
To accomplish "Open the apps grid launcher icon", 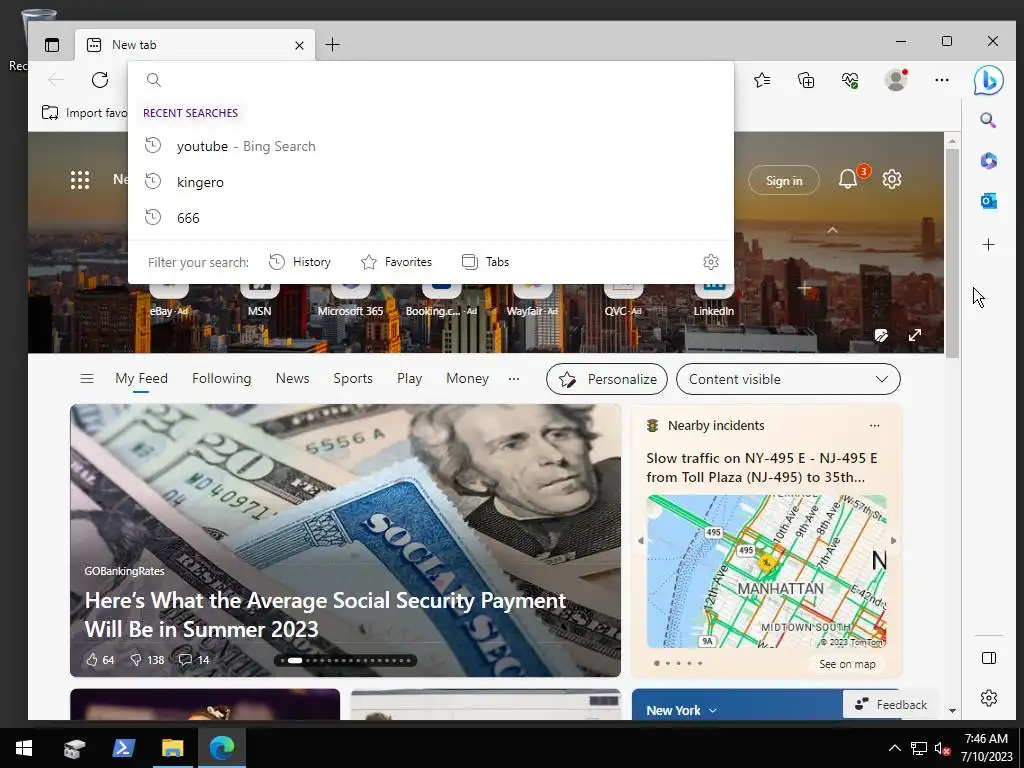I will pos(80,180).
